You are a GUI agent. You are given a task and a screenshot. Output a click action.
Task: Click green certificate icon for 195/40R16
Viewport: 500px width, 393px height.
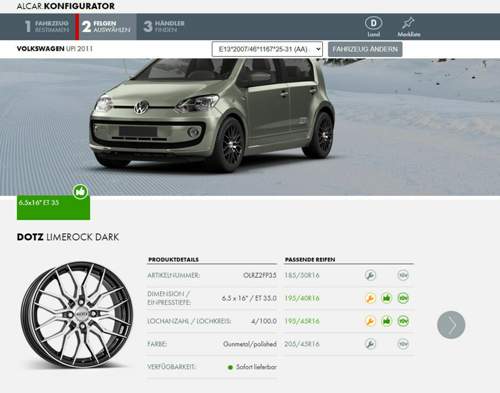(403, 298)
